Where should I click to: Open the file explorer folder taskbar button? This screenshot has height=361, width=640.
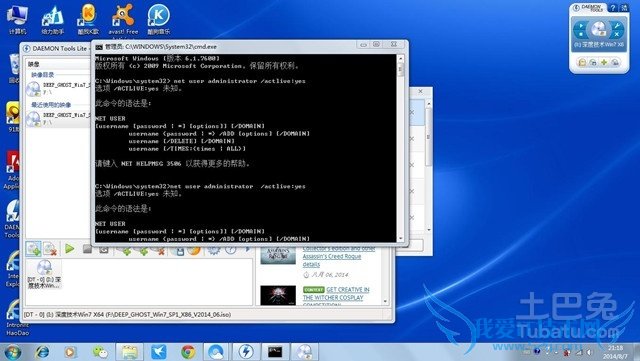tap(129, 352)
